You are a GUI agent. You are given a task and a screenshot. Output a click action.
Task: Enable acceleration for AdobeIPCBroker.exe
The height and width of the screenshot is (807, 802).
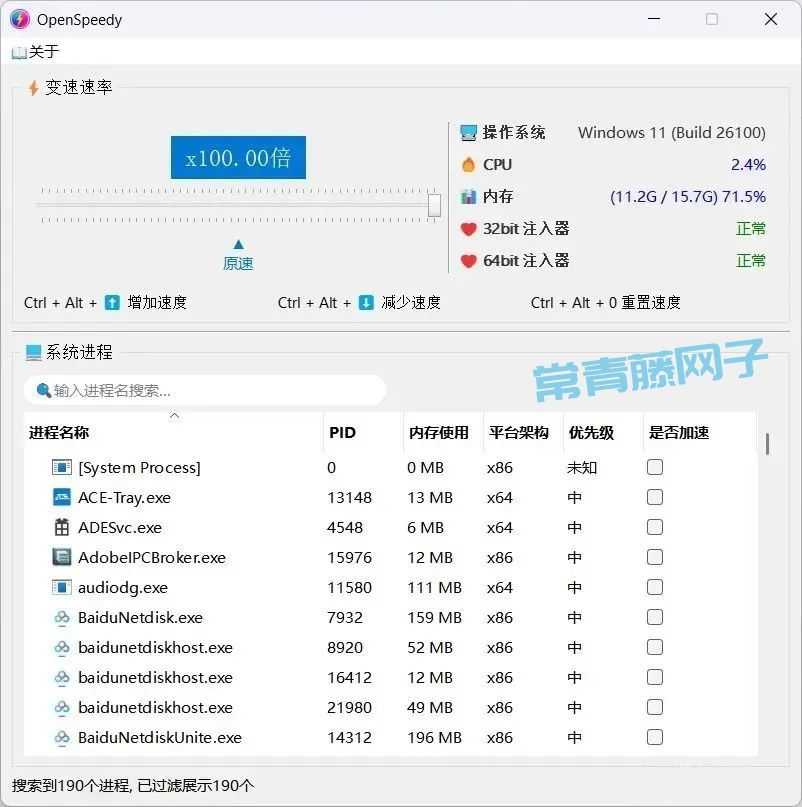[x=655, y=557]
